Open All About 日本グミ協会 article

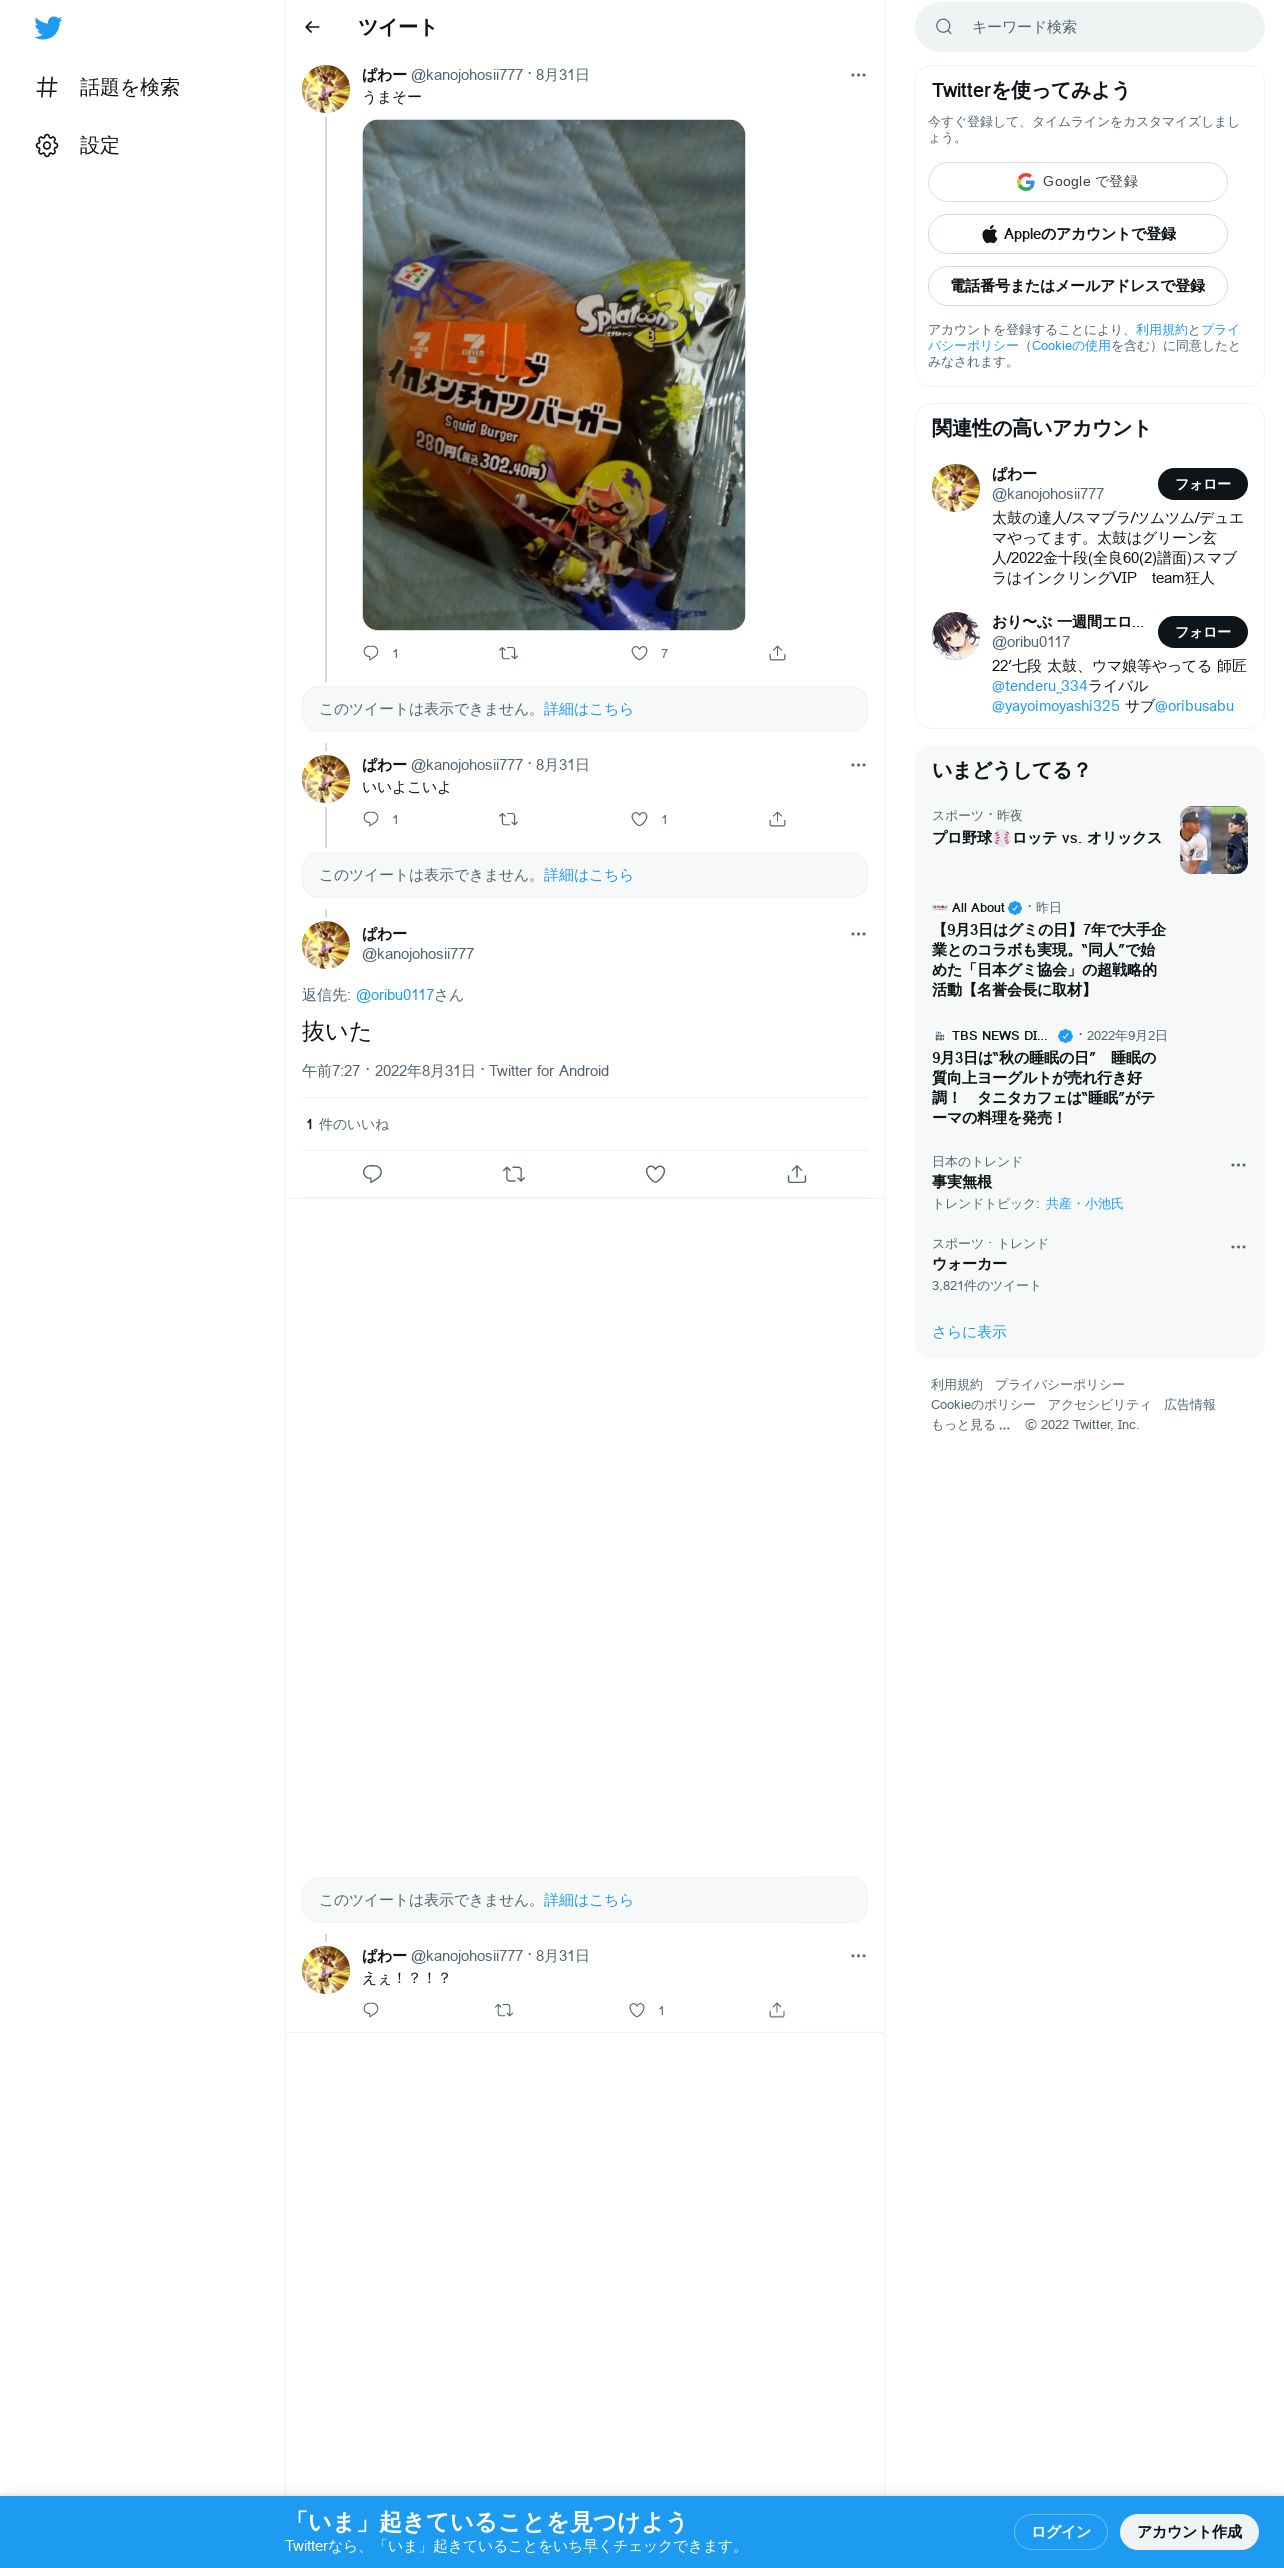tap(1049, 959)
